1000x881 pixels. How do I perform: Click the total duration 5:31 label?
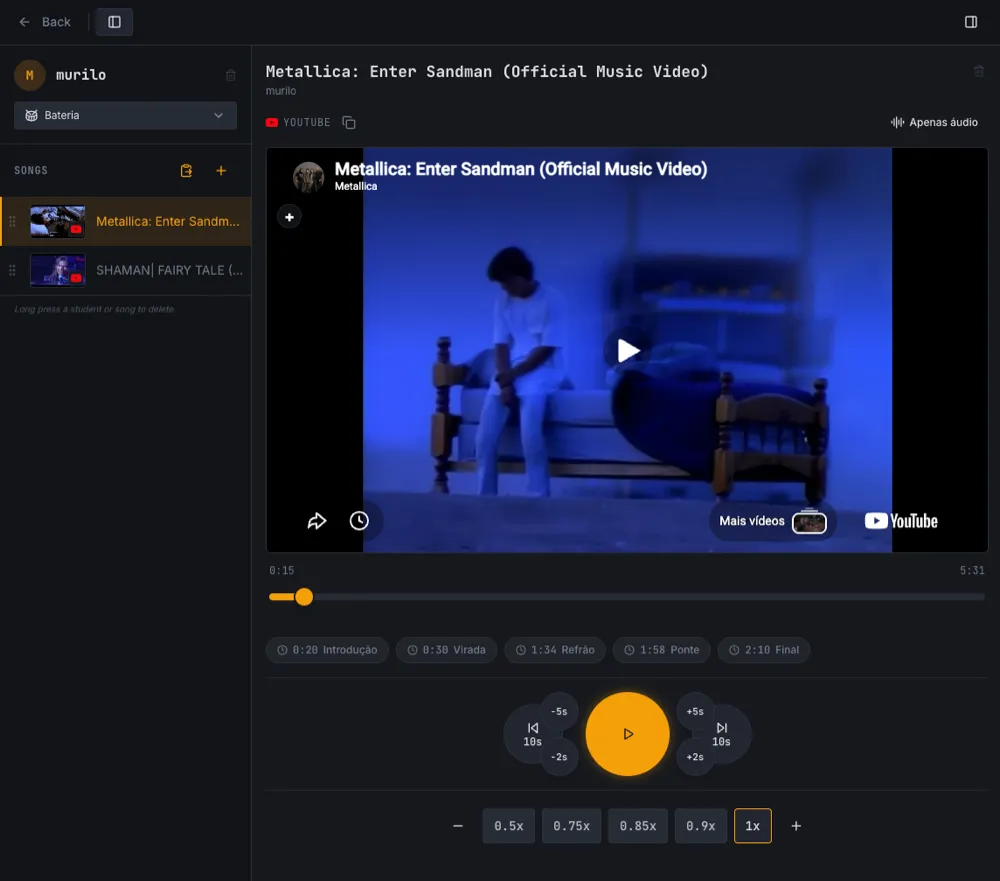(972, 570)
